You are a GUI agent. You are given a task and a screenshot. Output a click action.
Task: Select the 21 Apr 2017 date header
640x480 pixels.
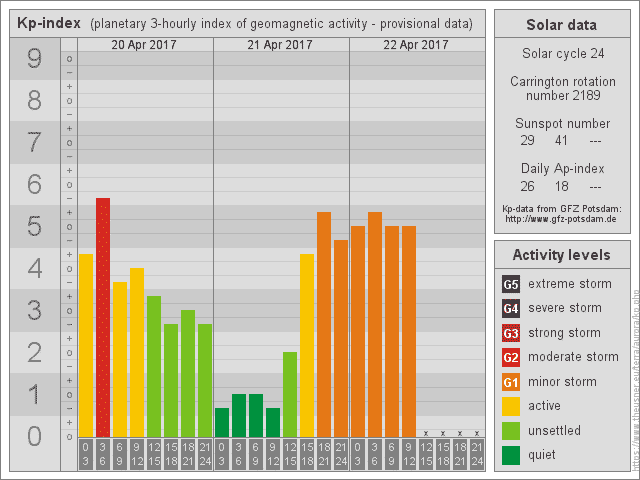tap(280, 45)
